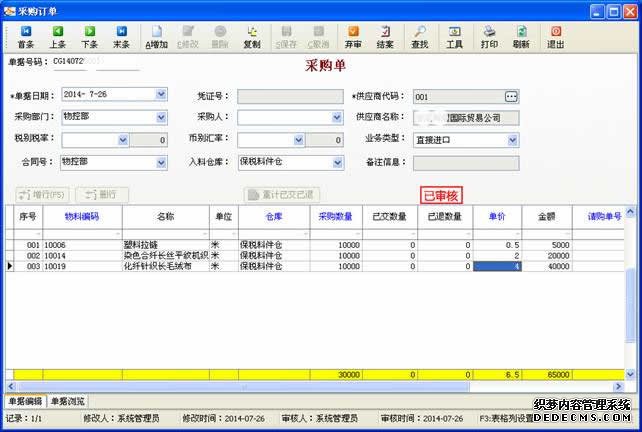Jump to last record (末条)
Screen dimensions: 642x432
[120, 37]
